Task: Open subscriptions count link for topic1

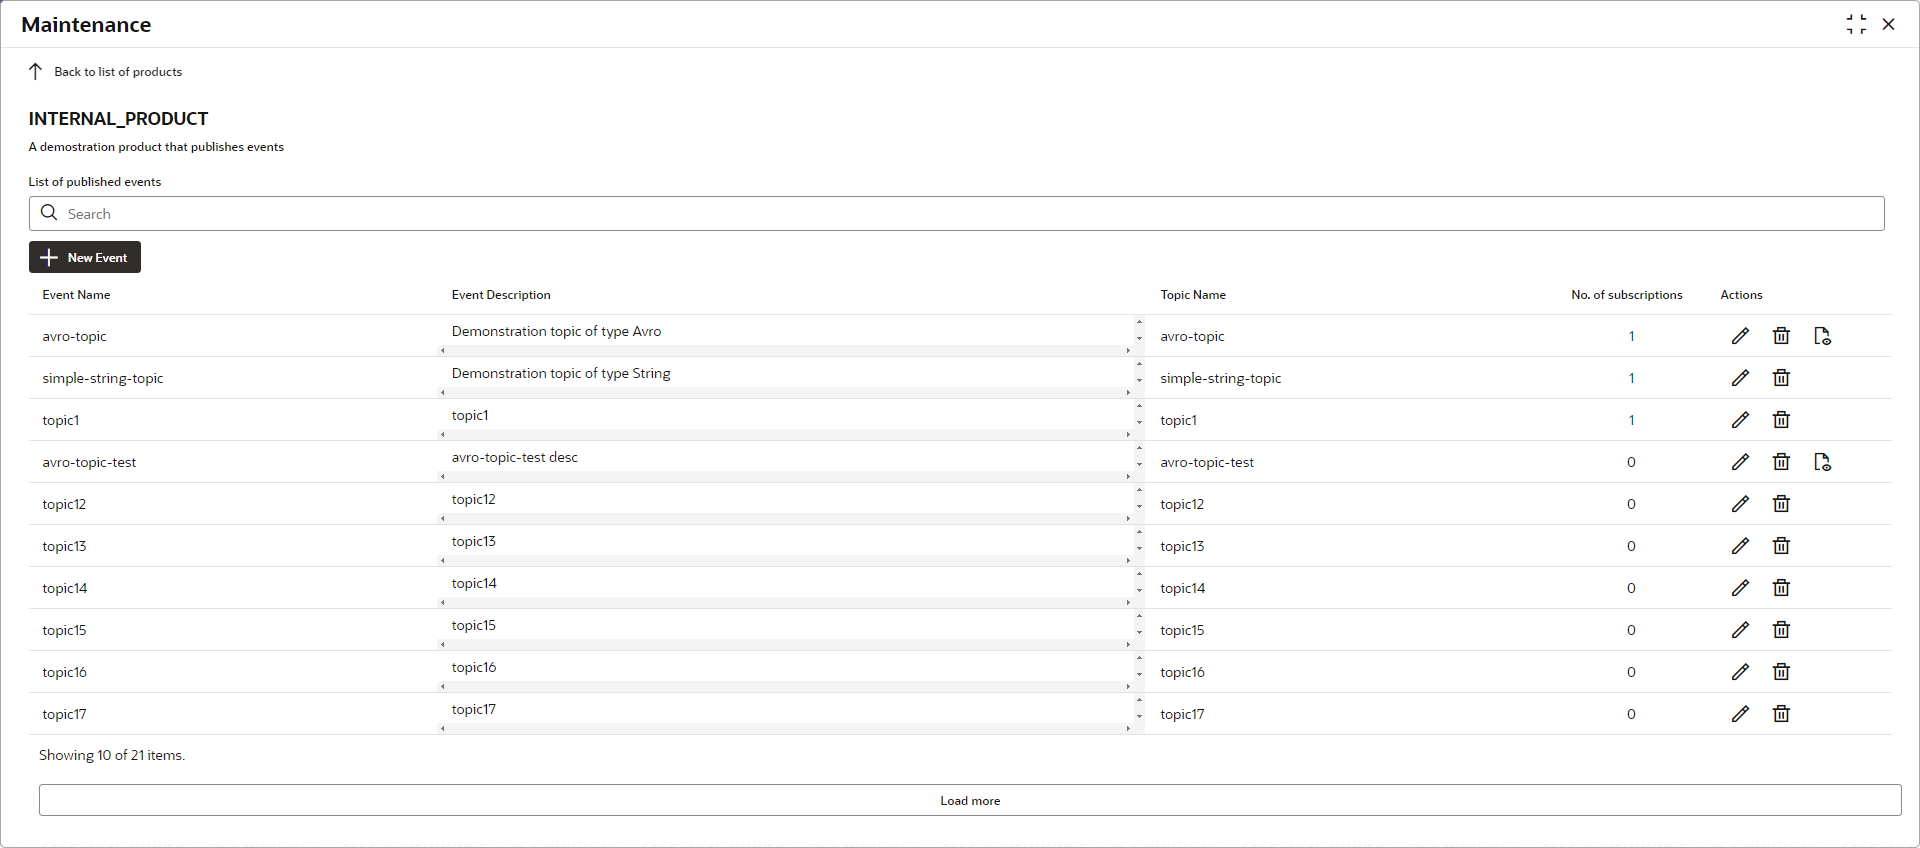Action: point(1631,420)
